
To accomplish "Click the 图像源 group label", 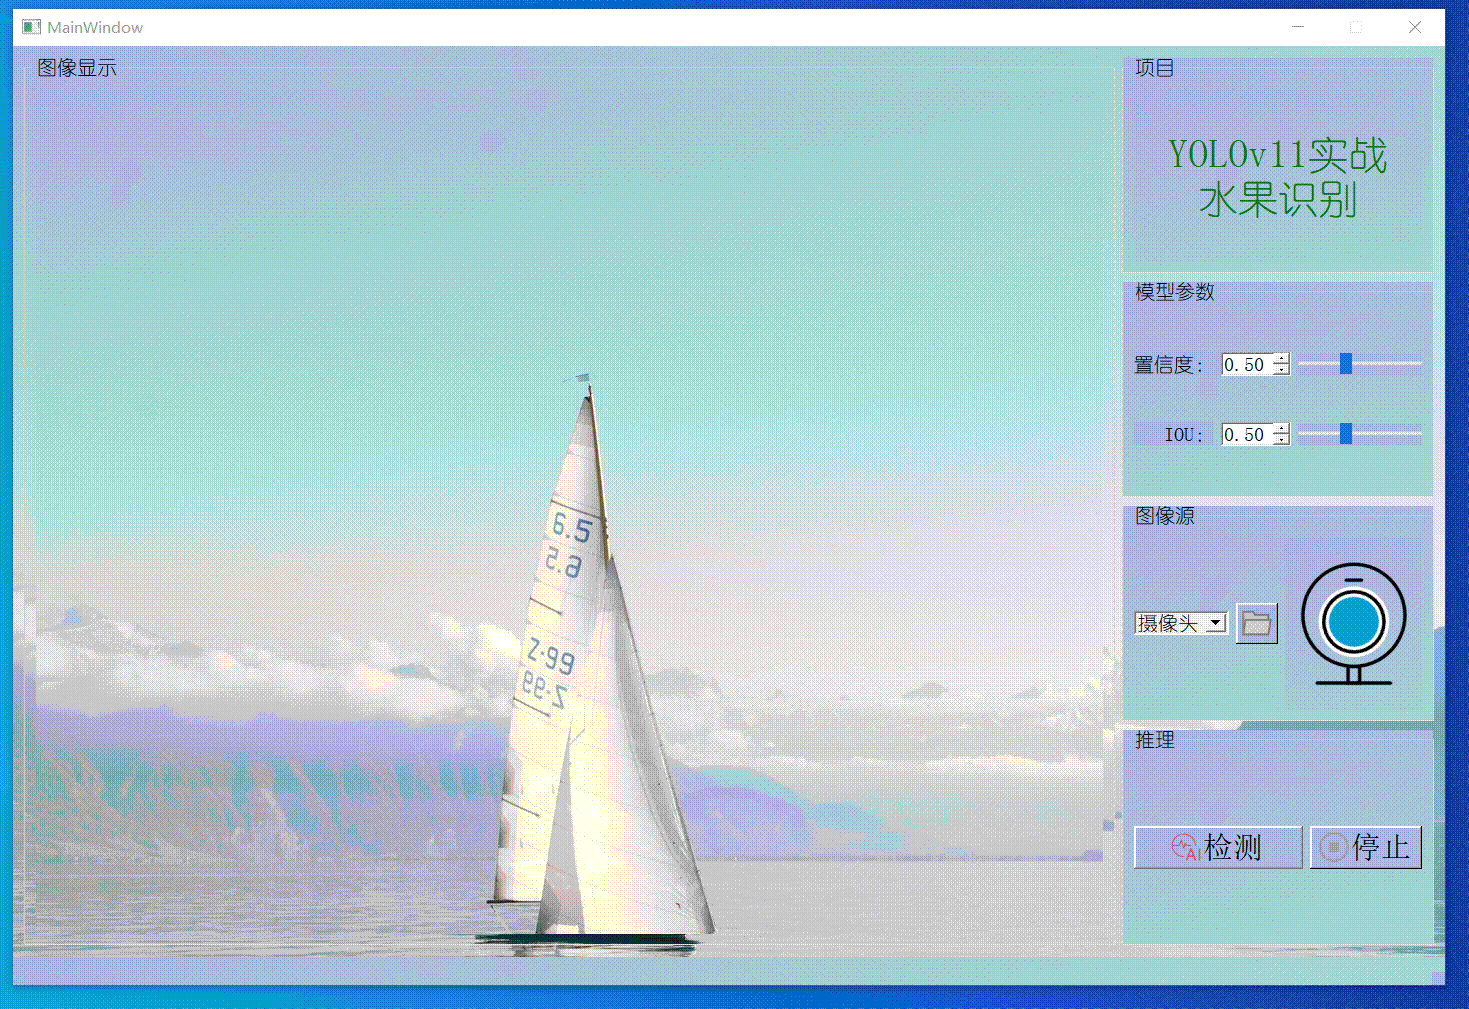I will pyautogui.click(x=1165, y=516).
